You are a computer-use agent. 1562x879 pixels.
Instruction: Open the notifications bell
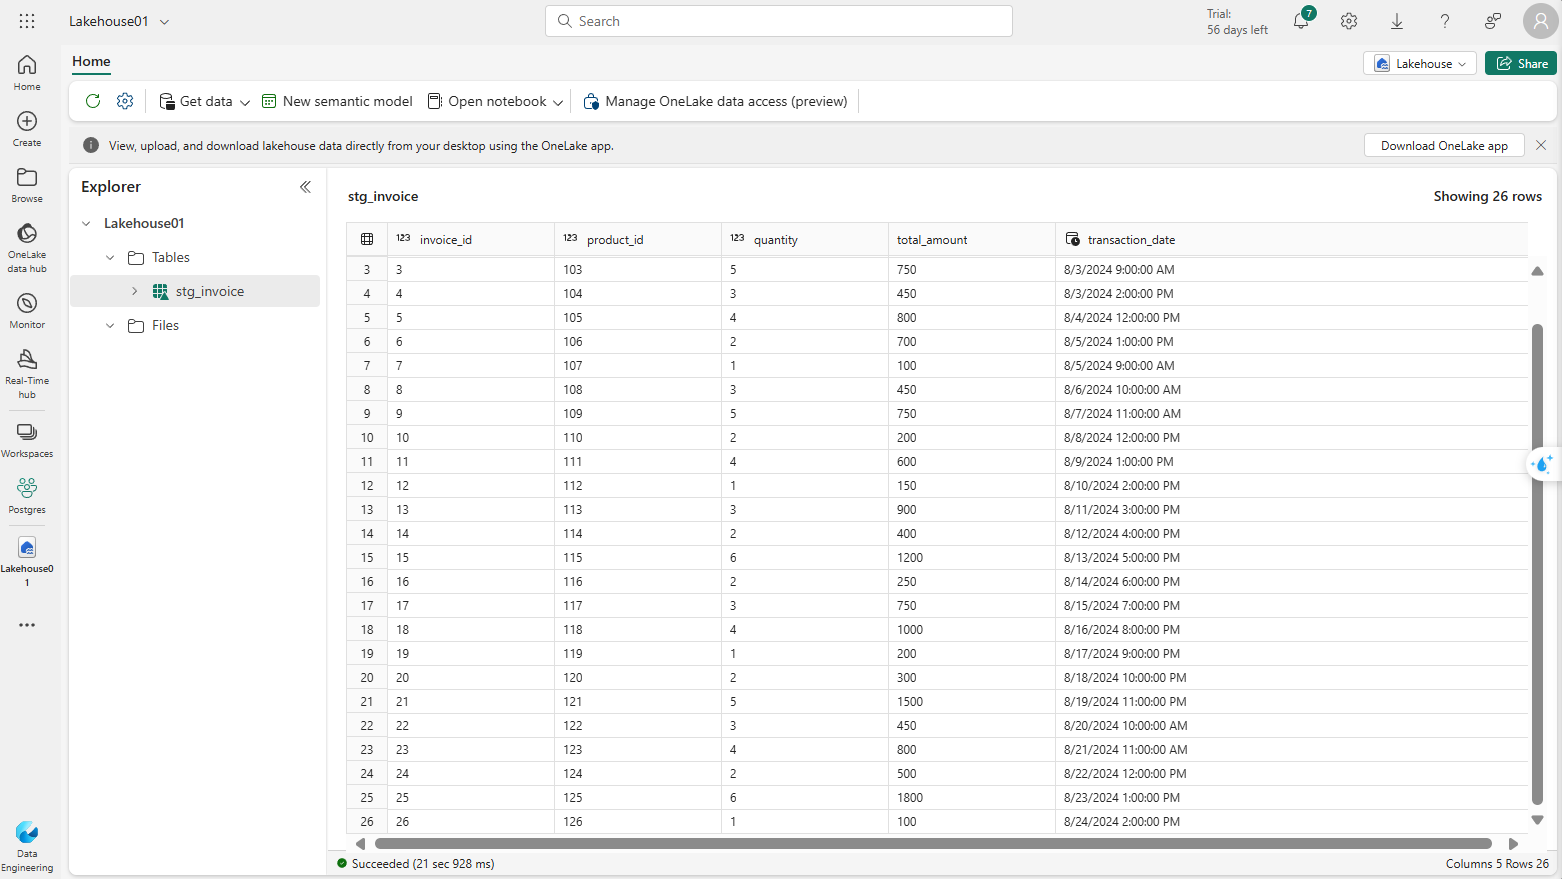pyautogui.click(x=1301, y=21)
